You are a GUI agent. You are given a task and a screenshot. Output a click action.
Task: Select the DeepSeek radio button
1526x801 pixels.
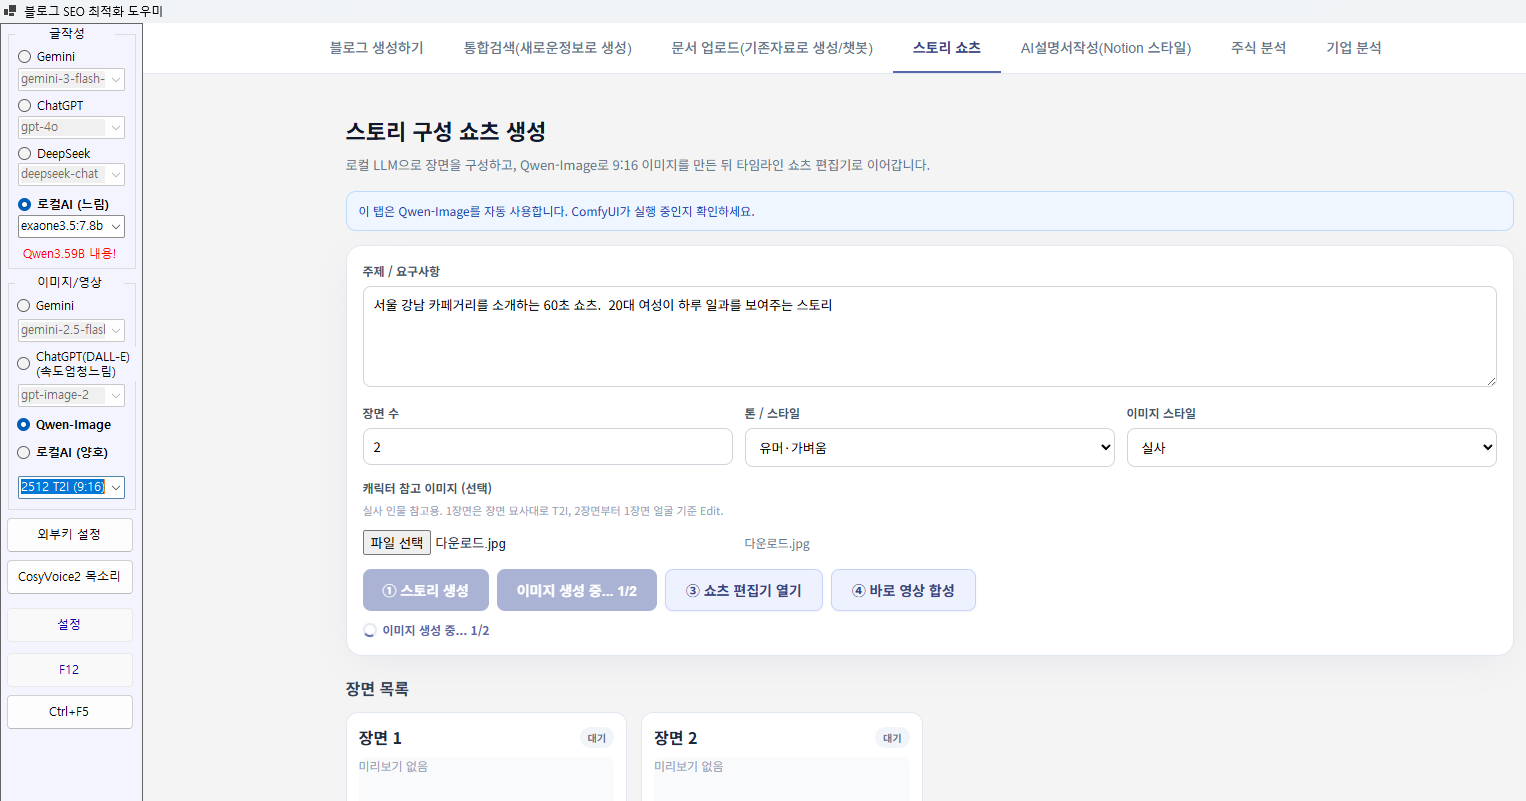click(x=25, y=154)
